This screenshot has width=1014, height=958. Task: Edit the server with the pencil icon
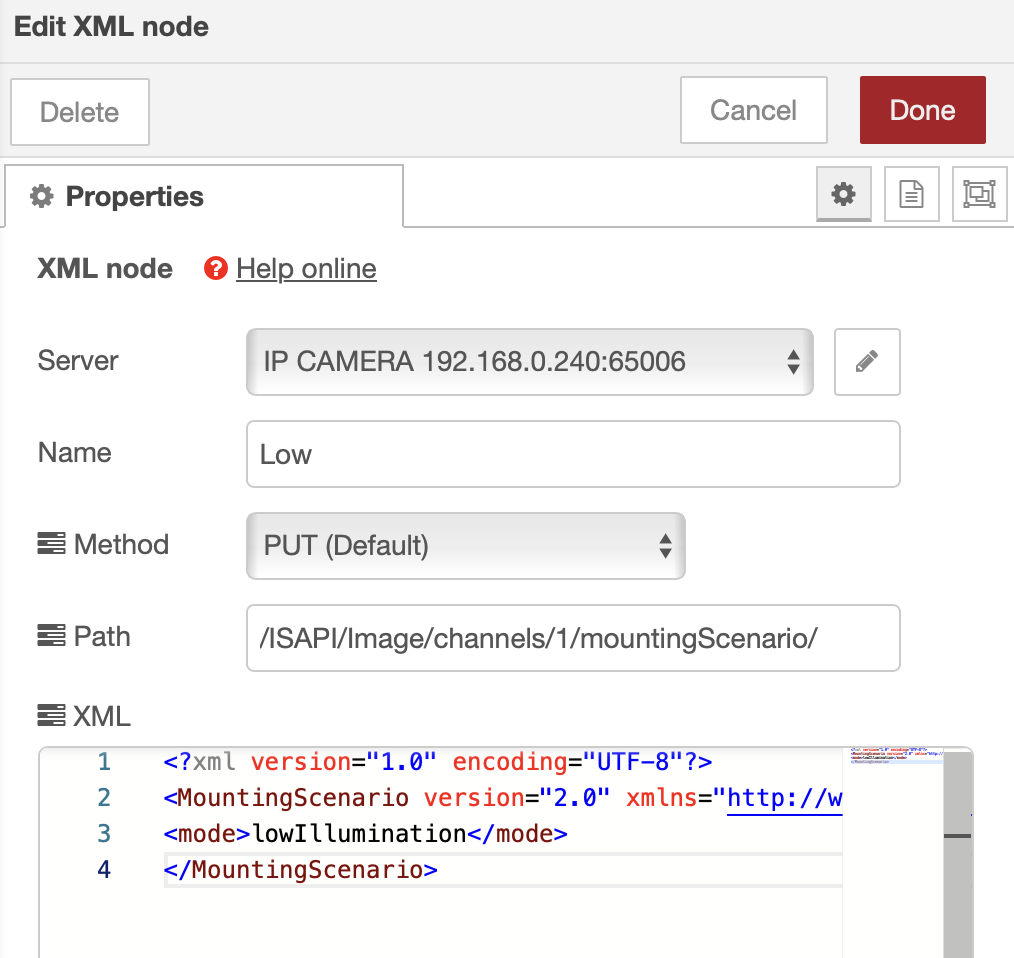(866, 362)
